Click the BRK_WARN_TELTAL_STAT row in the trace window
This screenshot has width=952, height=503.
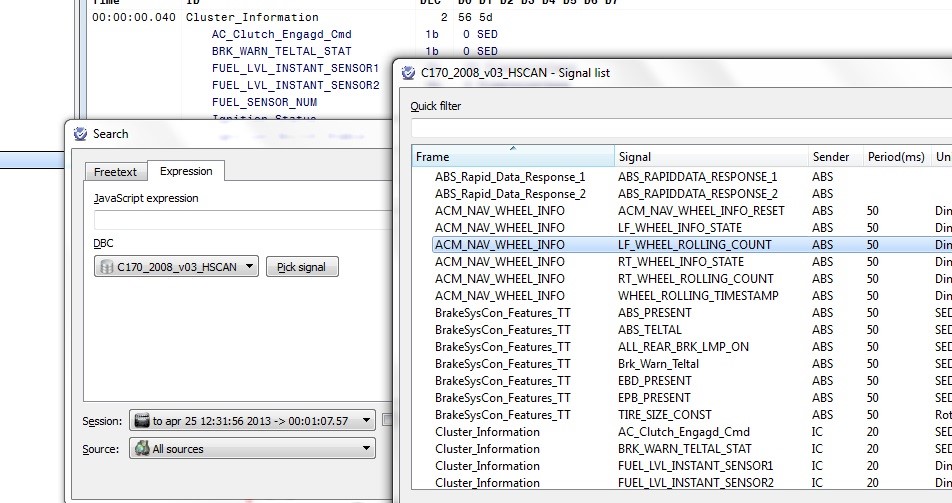282,51
